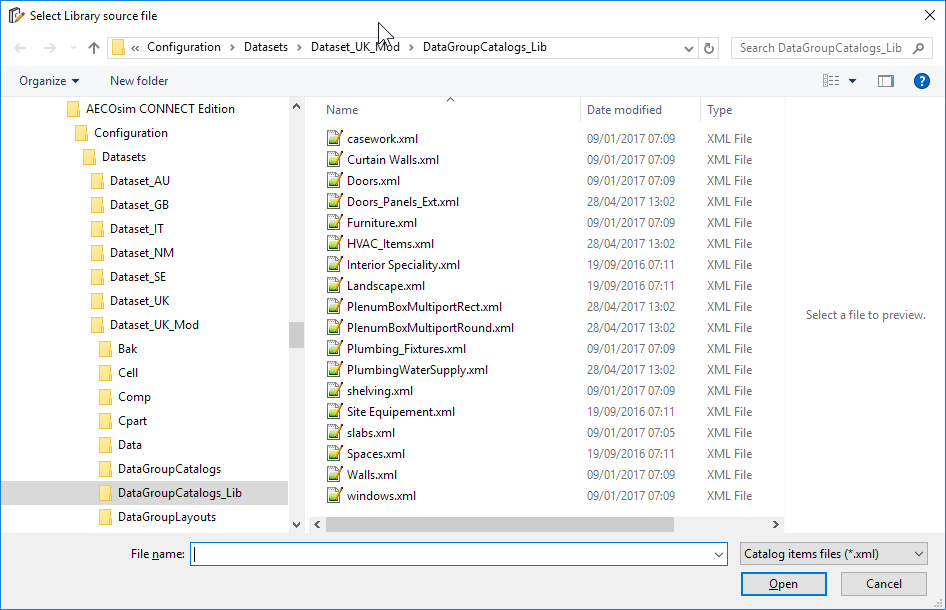Change the view layout icon

tap(831, 81)
